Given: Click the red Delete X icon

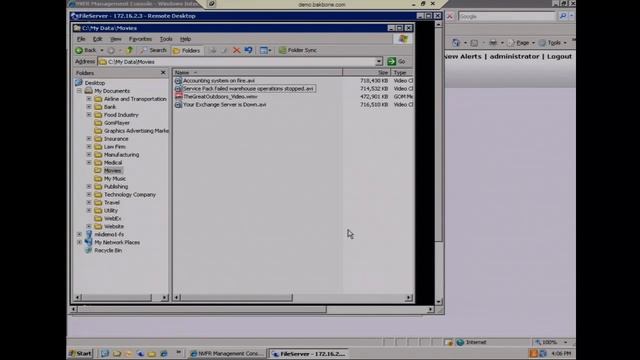Looking at the screenshot, I should (236, 50).
